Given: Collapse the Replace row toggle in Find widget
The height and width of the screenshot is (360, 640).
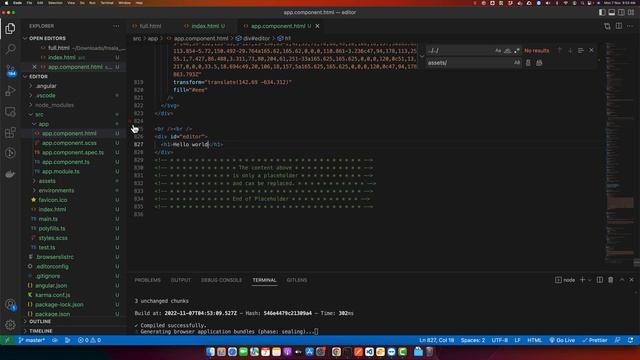Looking at the screenshot, I should pyautogui.click(x=422, y=56).
